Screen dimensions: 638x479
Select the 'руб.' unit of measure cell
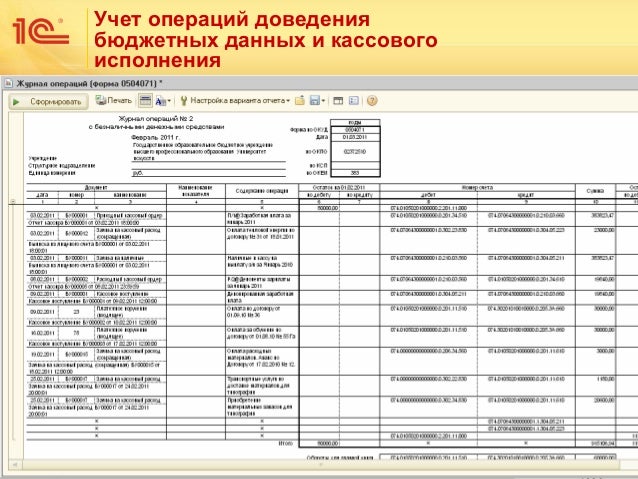tap(209, 173)
